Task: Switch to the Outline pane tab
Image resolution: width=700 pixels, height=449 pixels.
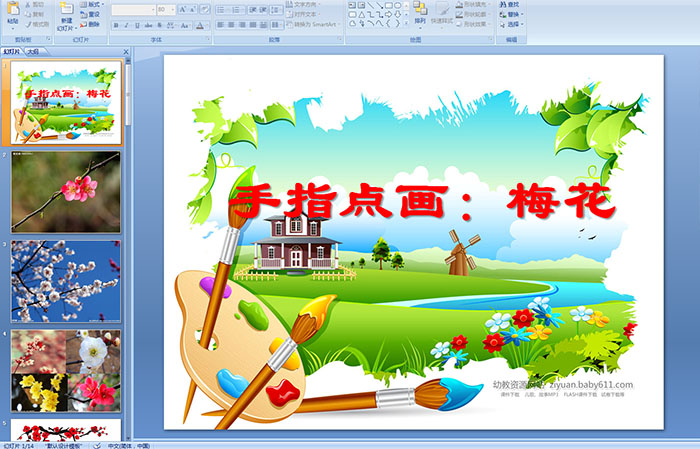Action: coord(32,50)
